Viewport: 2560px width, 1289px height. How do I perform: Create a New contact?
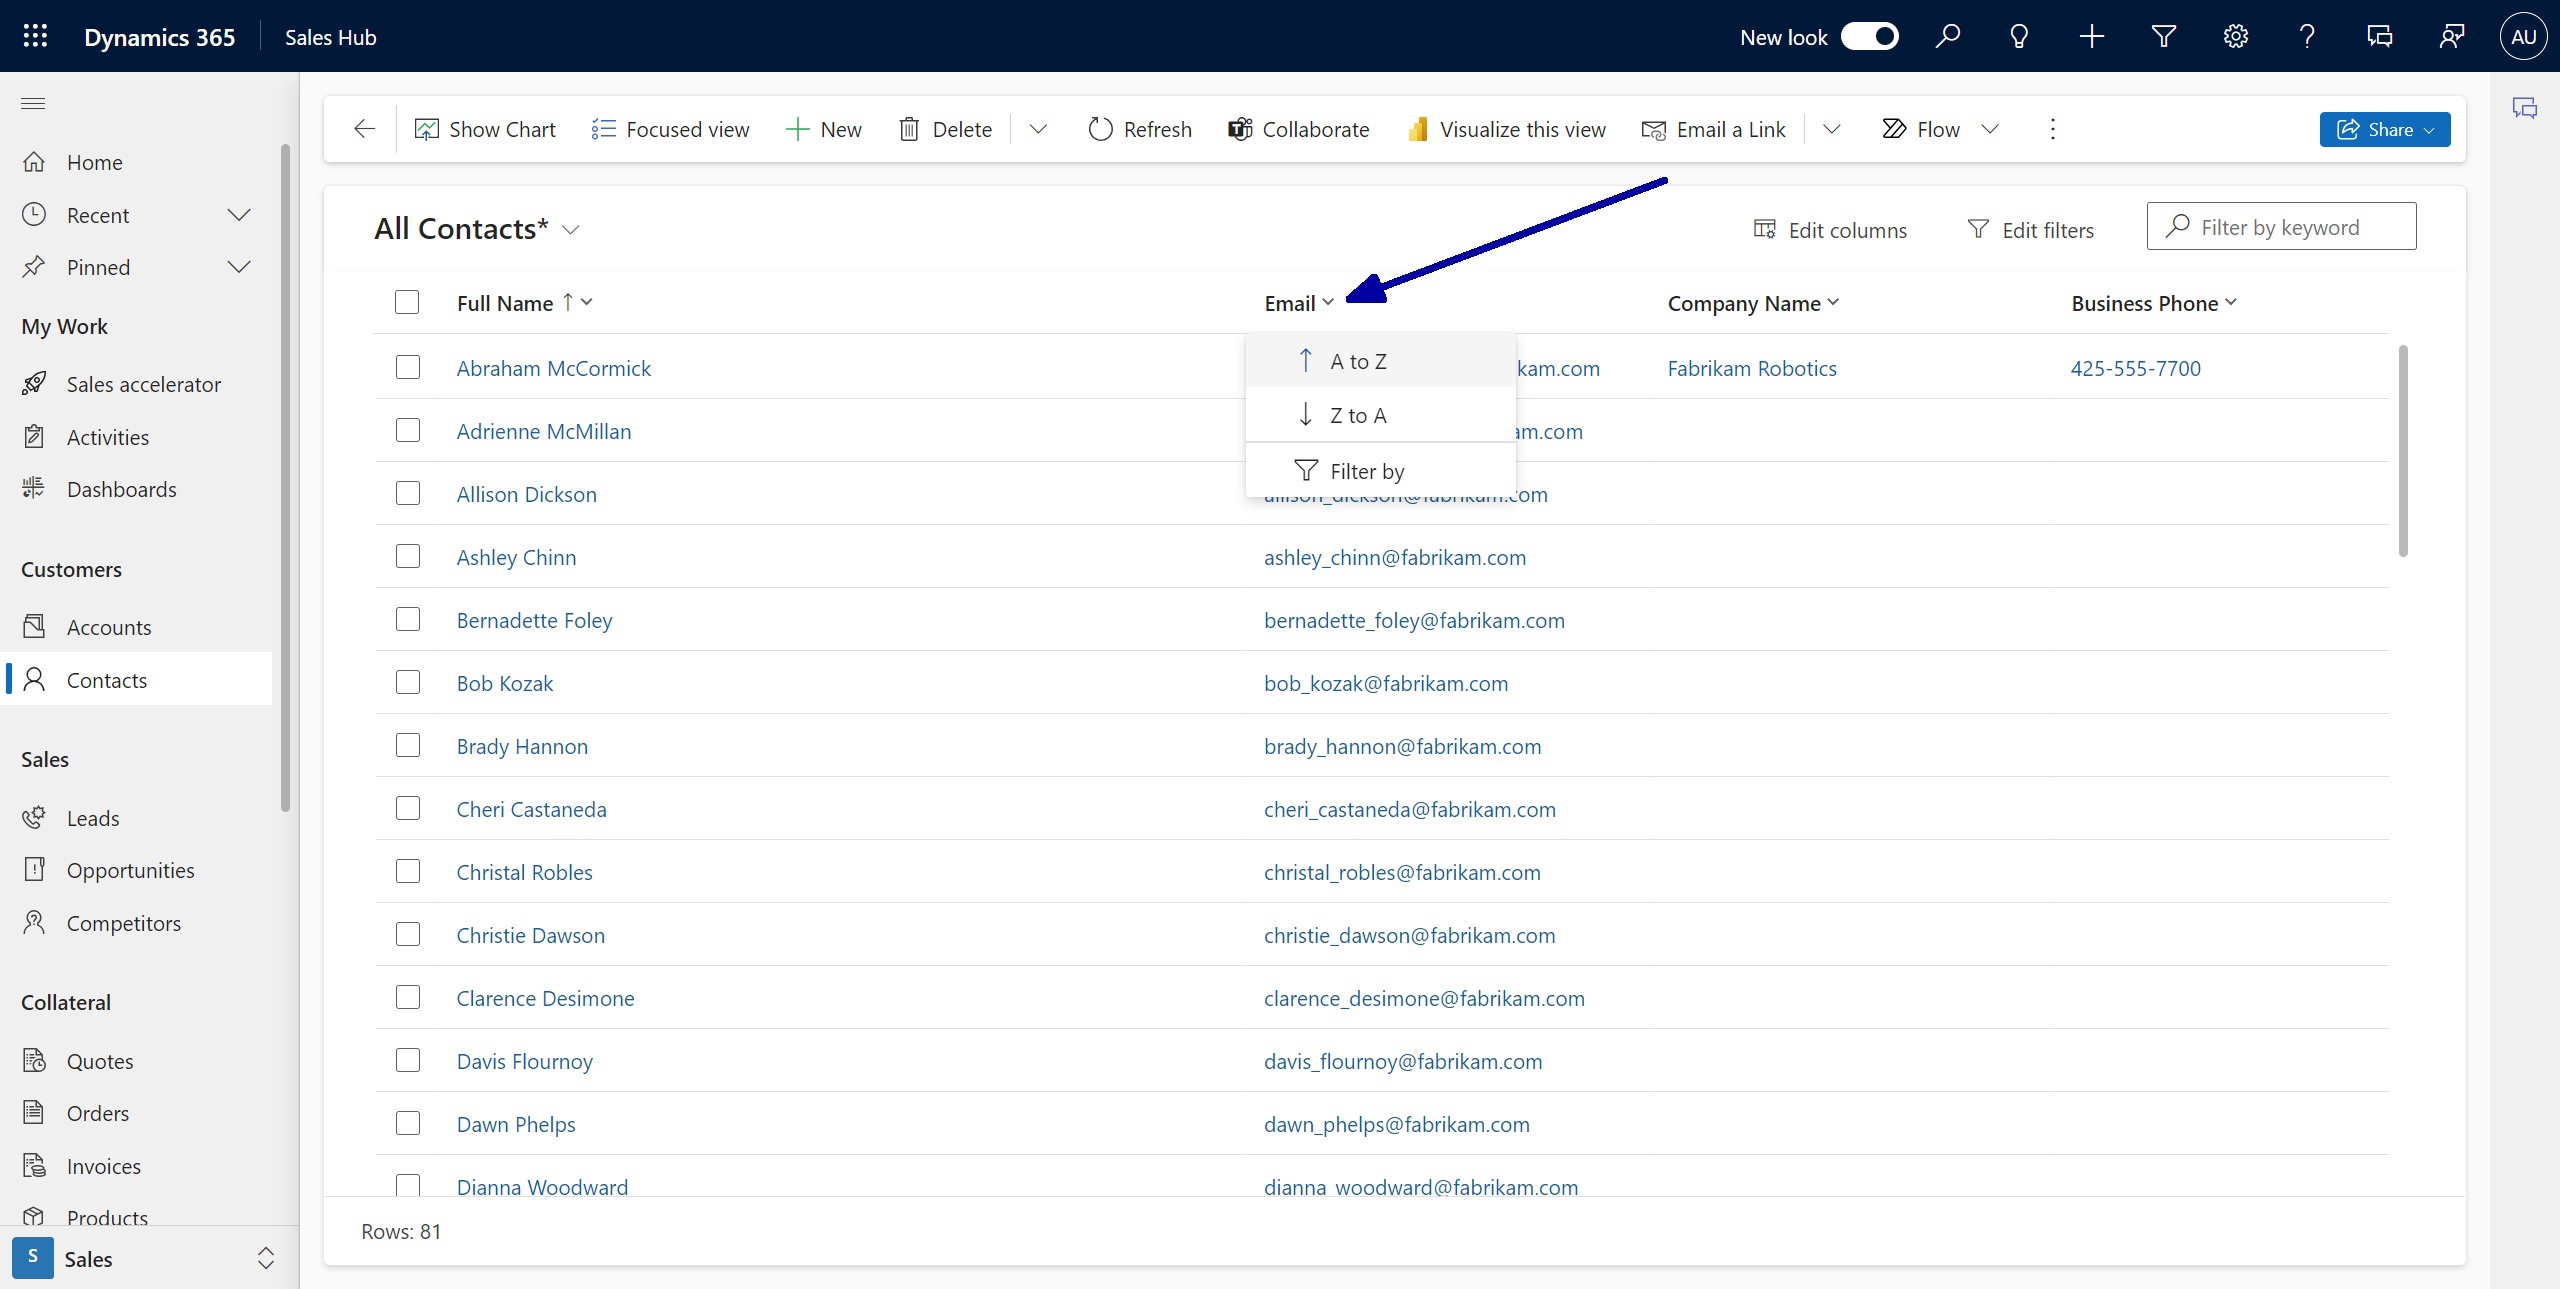point(823,129)
